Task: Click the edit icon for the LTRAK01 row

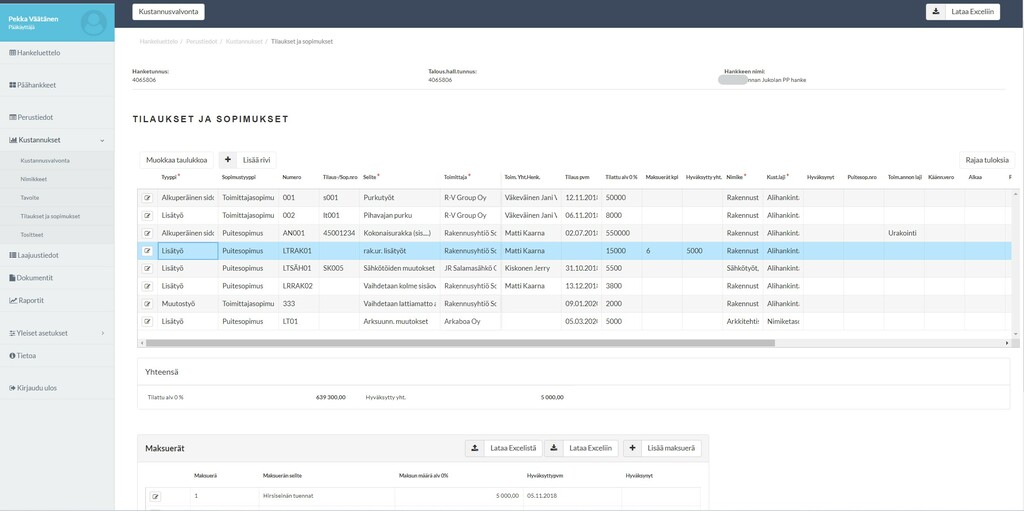Action: pos(147,251)
